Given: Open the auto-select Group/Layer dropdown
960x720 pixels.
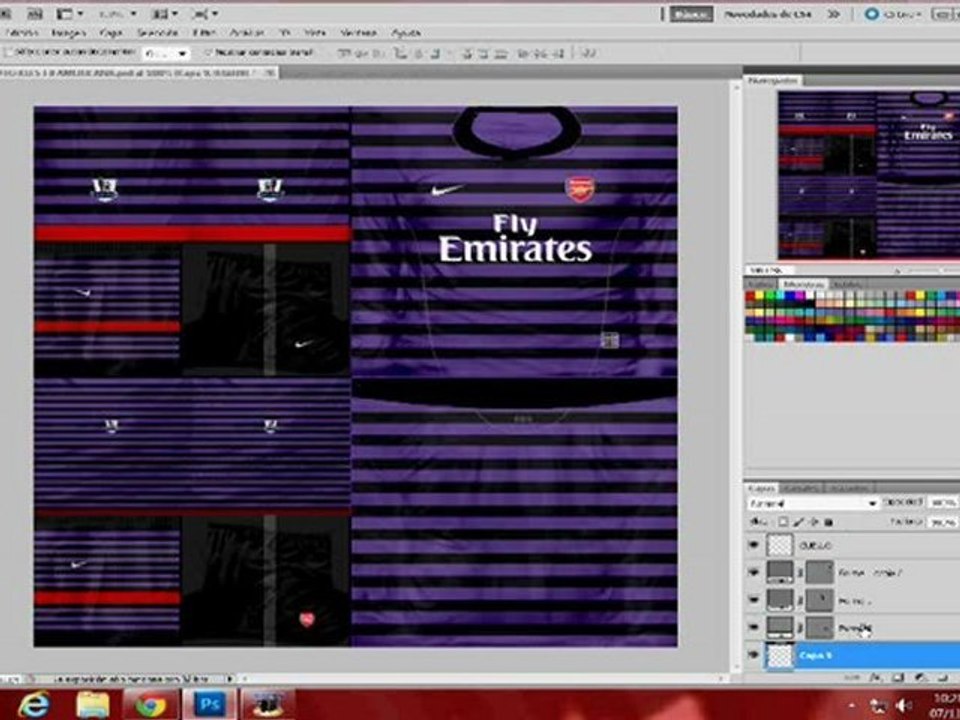Looking at the screenshot, I should tap(167, 53).
